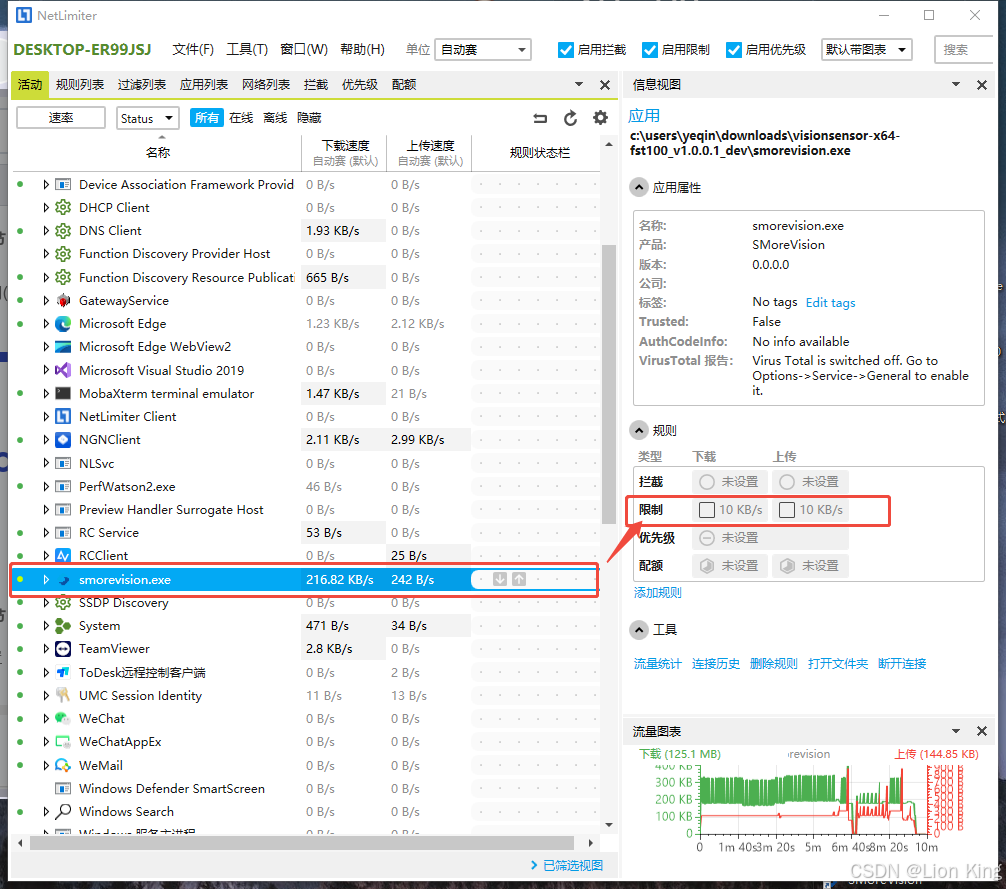The height and width of the screenshot is (889, 1006).
Task: Click the WeChat icon in list
Action: pos(63,718)
